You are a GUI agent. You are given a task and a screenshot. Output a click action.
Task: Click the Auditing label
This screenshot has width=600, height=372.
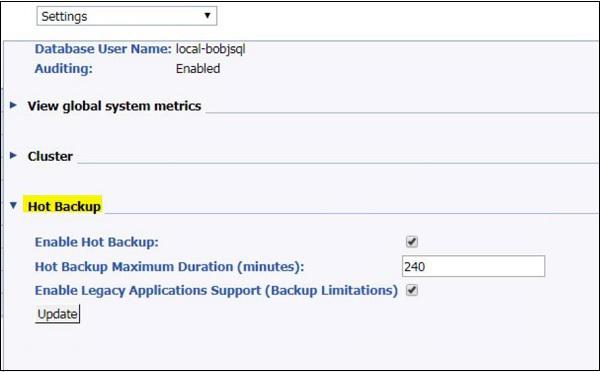pyautogui.click(x=64, y=69)
